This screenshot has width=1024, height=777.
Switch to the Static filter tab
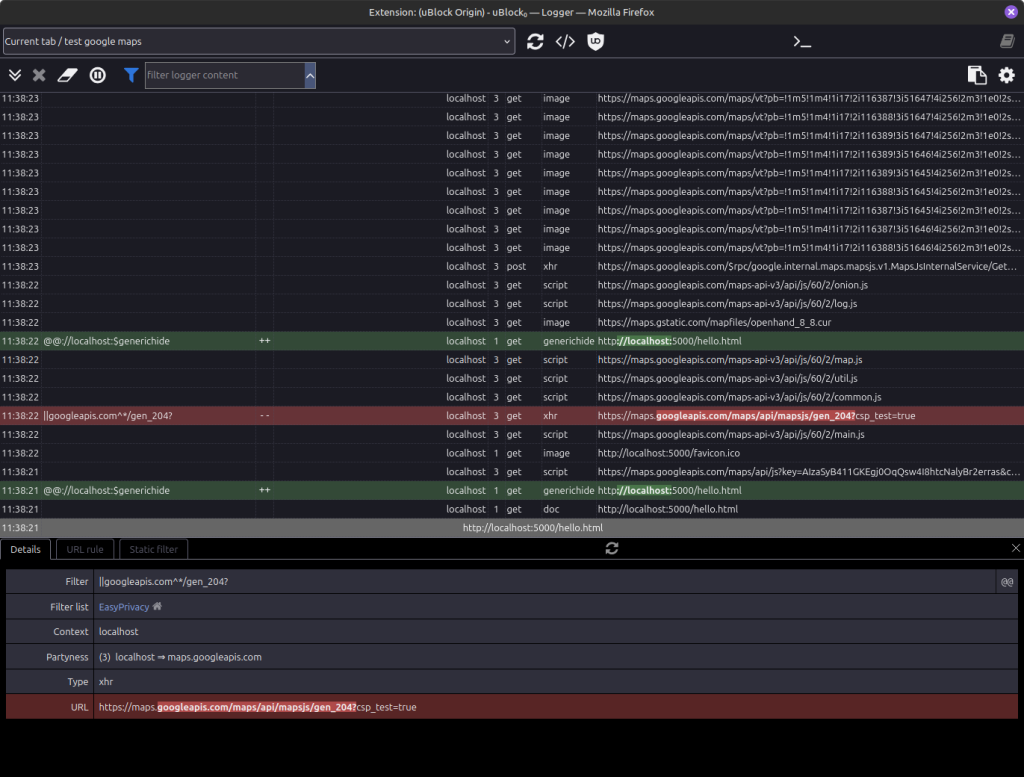(x=154, y=549)
